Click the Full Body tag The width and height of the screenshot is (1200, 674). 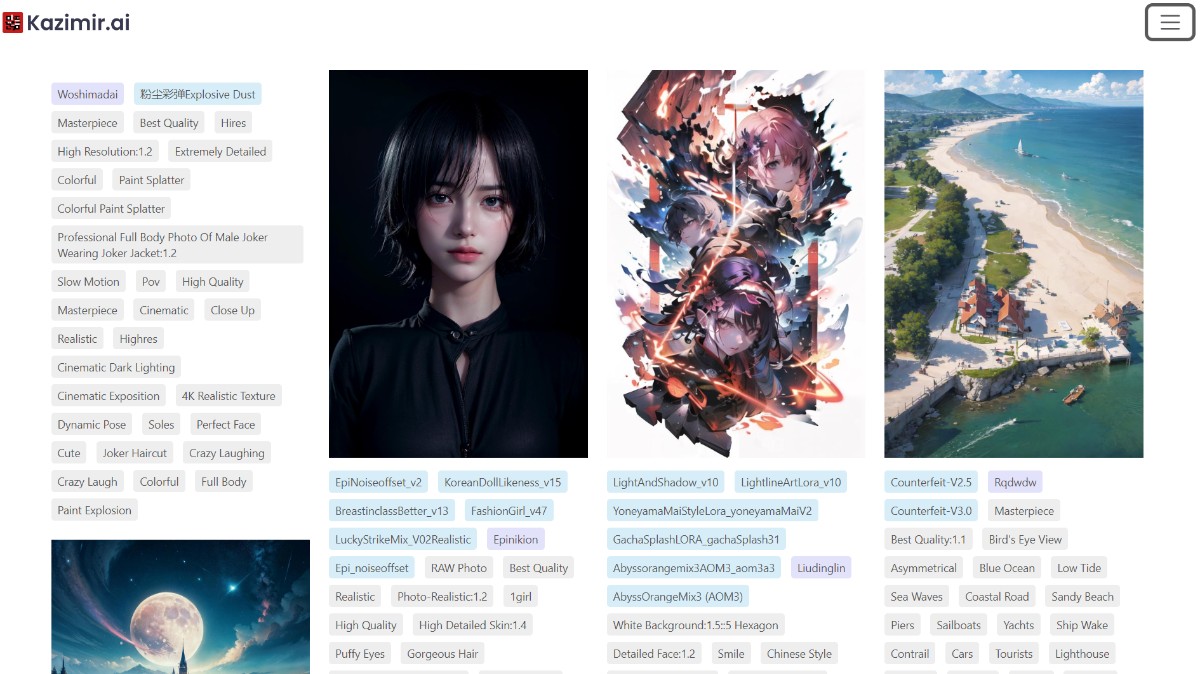224,482
